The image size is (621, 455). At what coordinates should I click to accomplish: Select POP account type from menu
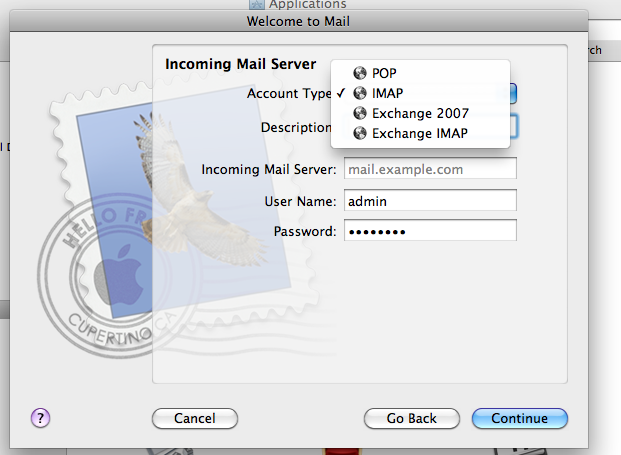pos(420,73)
